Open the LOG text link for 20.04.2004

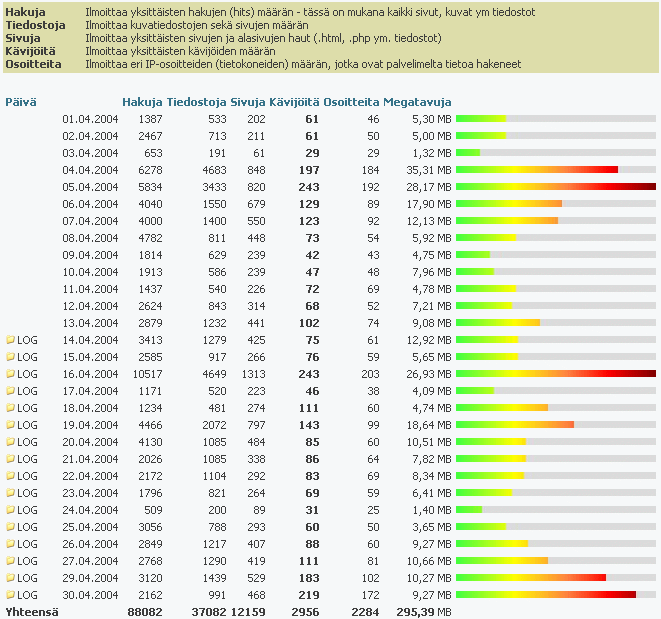pyautogui.click(x=28, y=442)
